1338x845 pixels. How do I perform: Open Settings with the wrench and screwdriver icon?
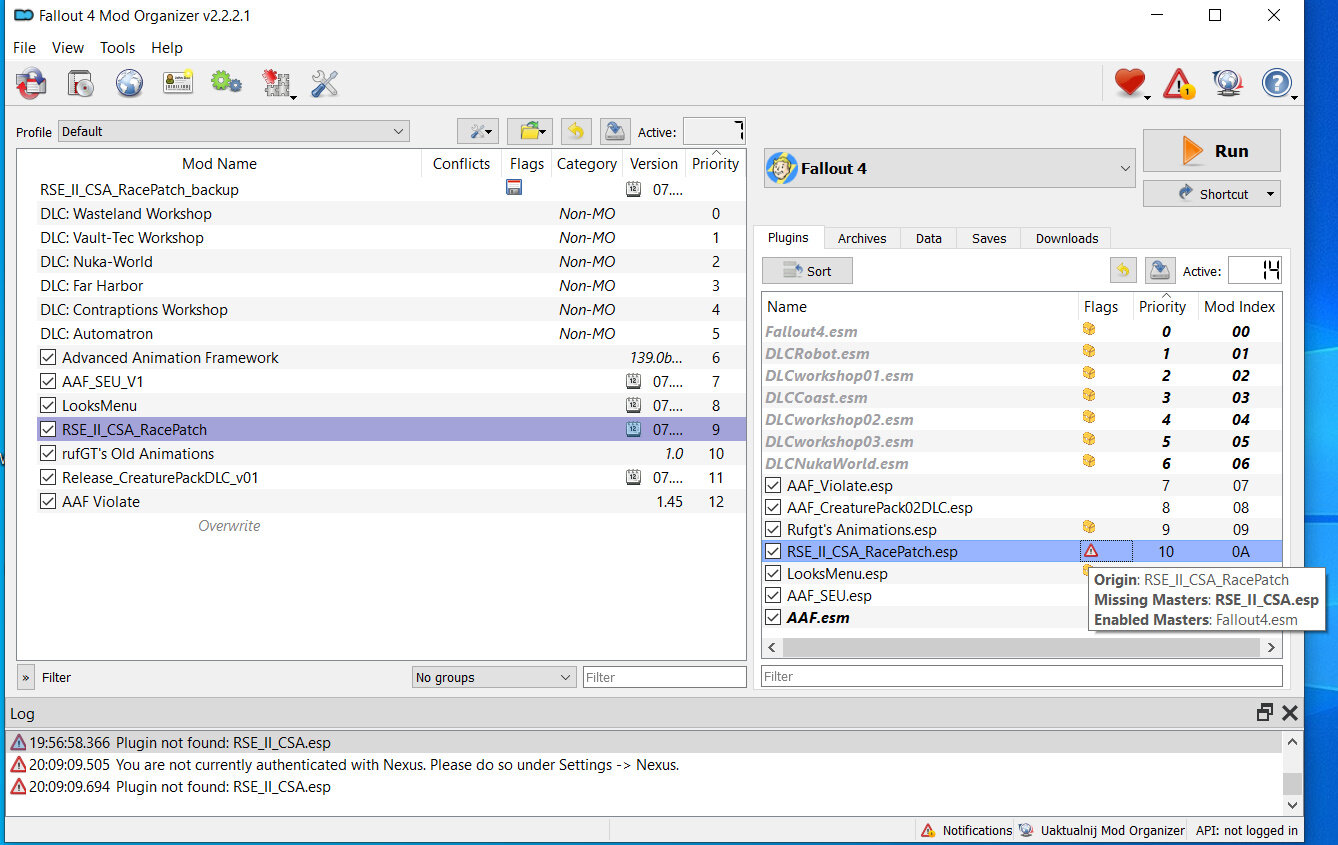324,83
